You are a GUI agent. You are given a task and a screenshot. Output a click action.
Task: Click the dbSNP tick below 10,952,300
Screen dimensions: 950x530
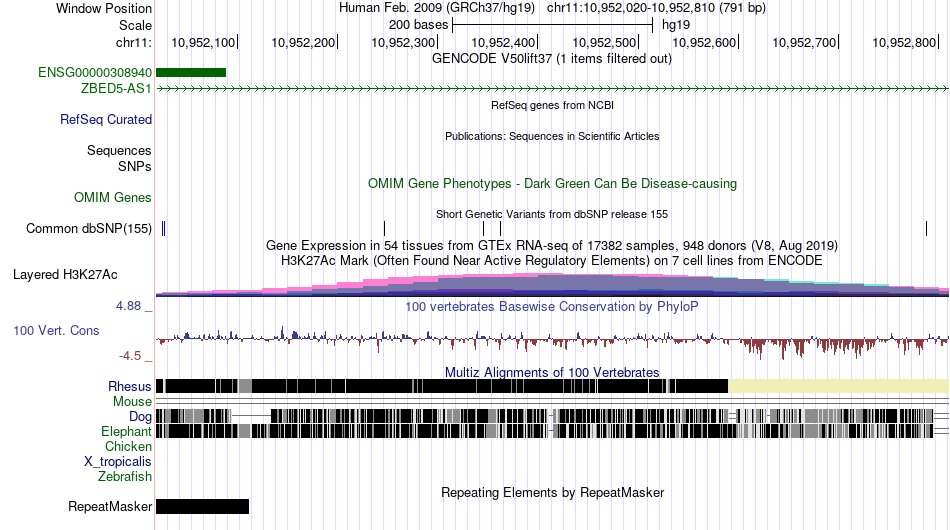385,228
